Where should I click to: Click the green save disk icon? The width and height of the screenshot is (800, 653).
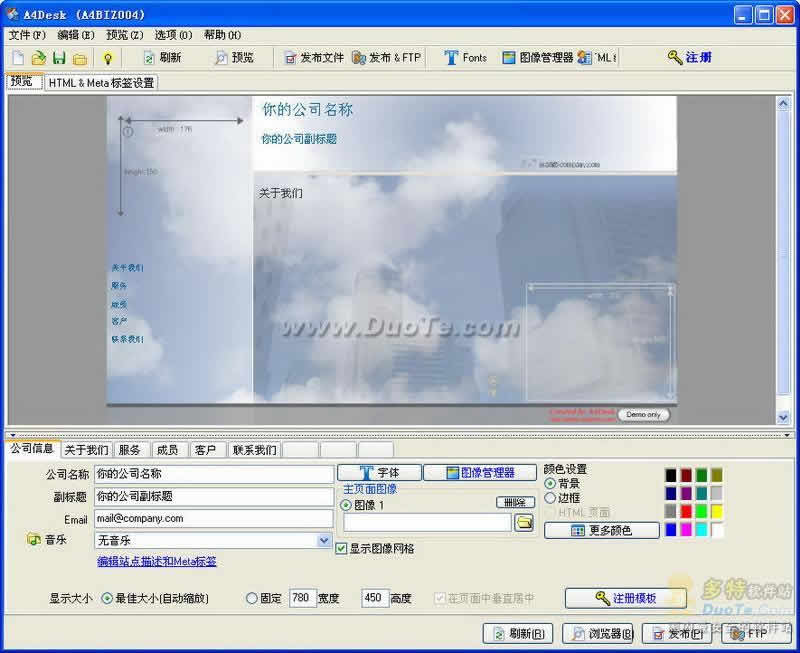pos(59,58)
